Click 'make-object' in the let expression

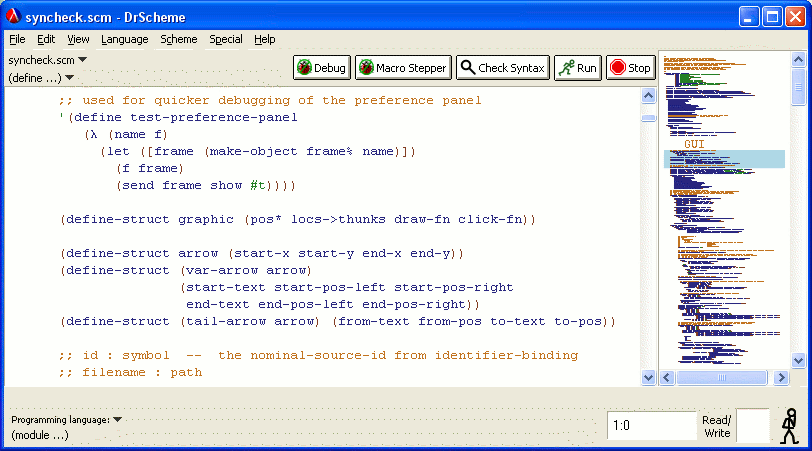coord(253,152)
